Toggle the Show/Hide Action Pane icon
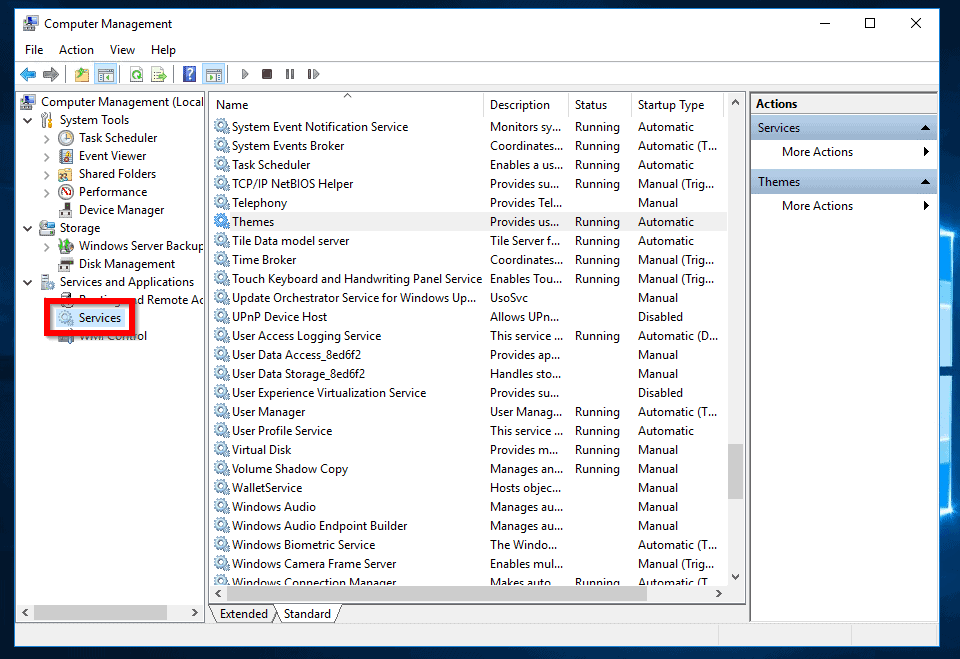The height and width of the screenshot is (659, 960). coord(214,74)
